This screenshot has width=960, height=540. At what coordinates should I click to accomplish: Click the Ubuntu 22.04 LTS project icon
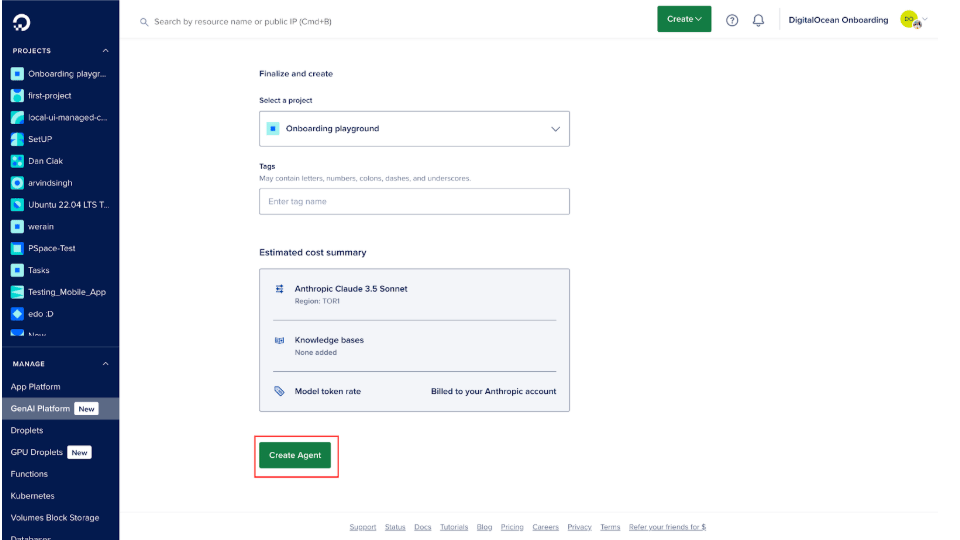click(x=17, y=204)
